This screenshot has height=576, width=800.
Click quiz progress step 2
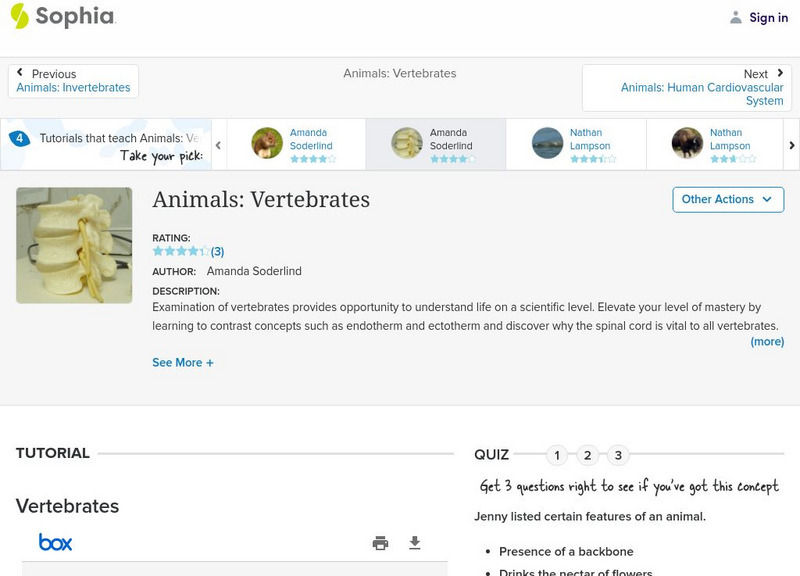588,454
